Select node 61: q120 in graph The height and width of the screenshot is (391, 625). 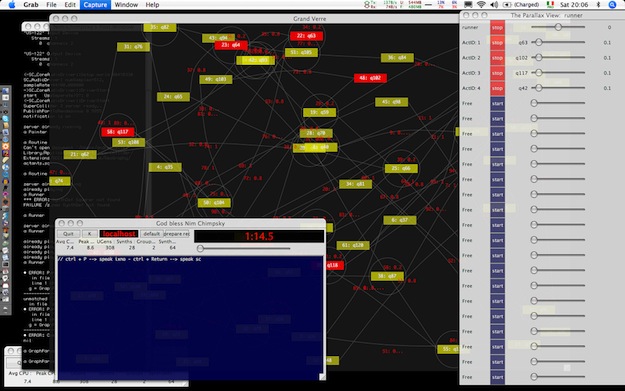pos(353,245)
